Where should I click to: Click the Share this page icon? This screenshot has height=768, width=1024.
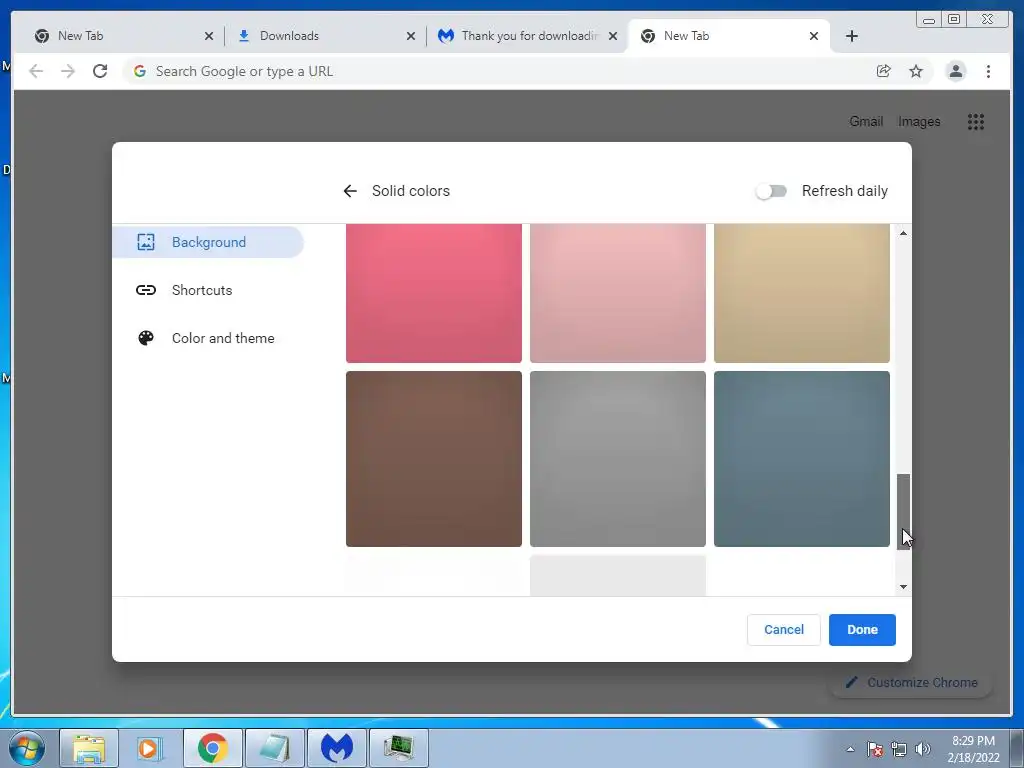pos(884,71)
